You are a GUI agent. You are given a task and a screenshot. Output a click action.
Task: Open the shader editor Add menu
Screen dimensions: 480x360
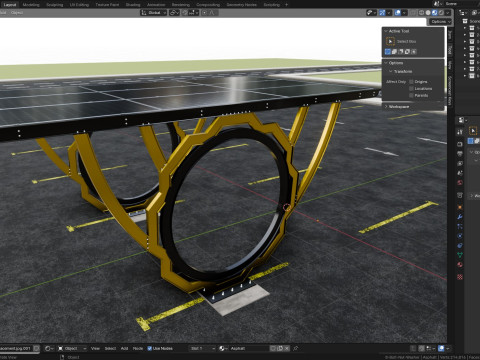click(124, 348)
